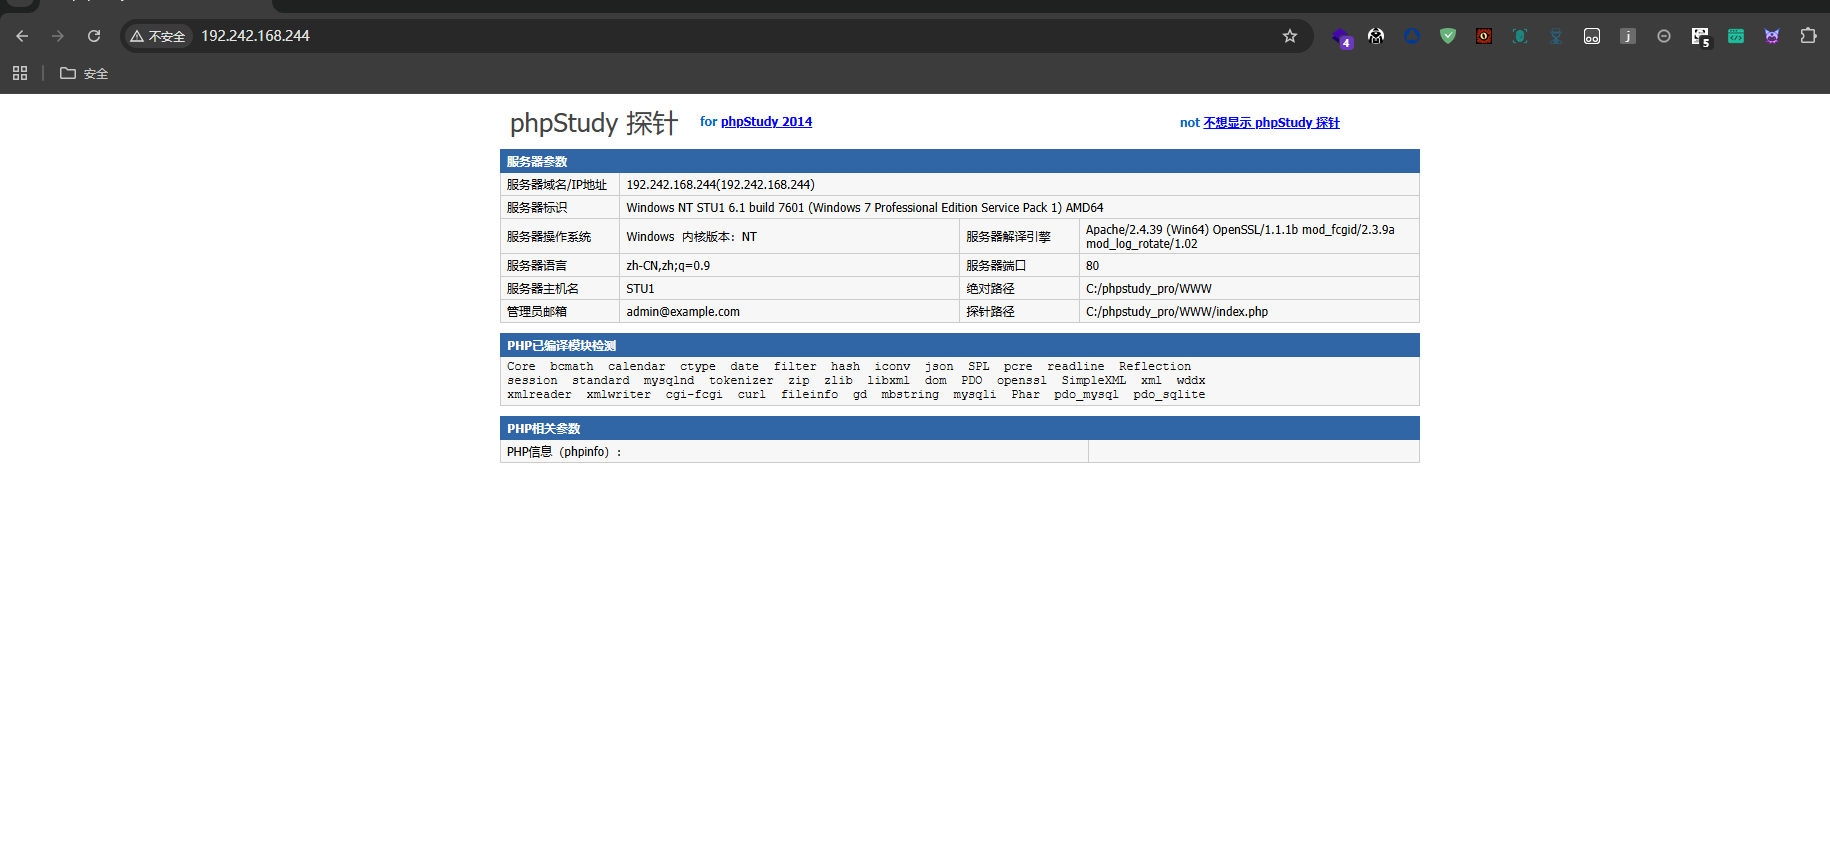Open the 安全 bookmarks folder
Image resolution: width=1830 pixels, height=864 pixels.
[x=84, y=73]
